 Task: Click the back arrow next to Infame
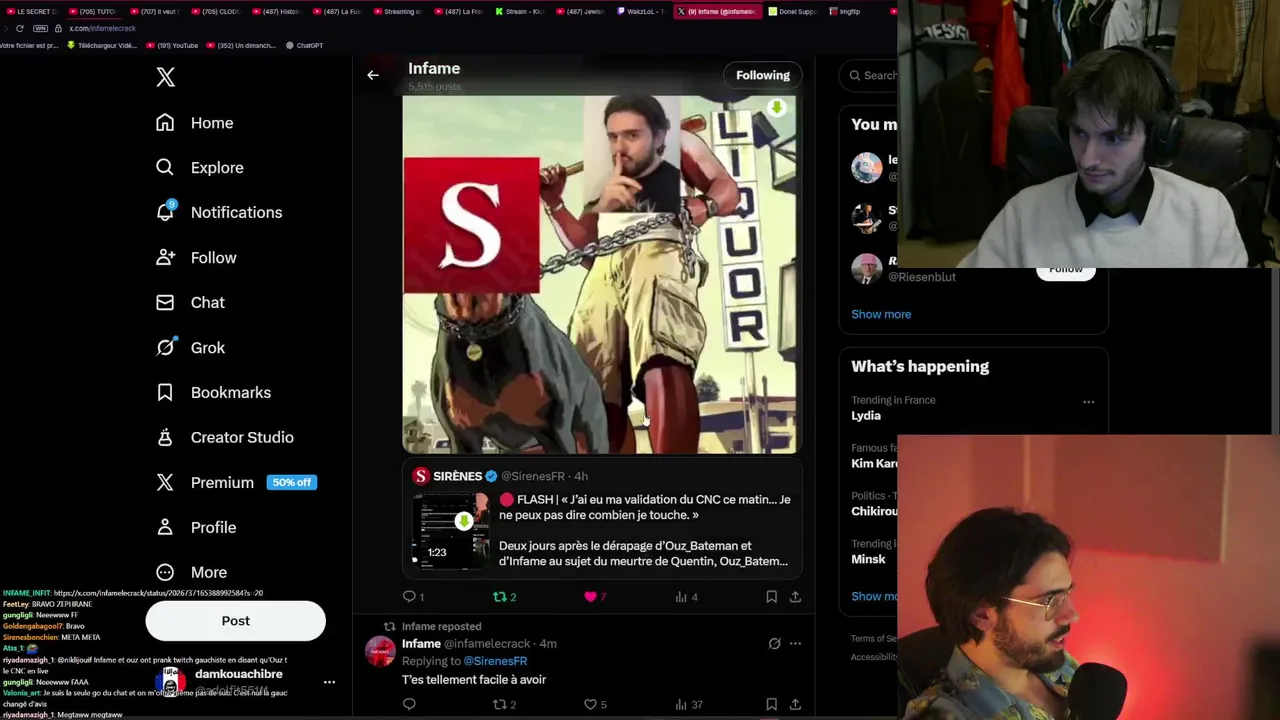373,75
